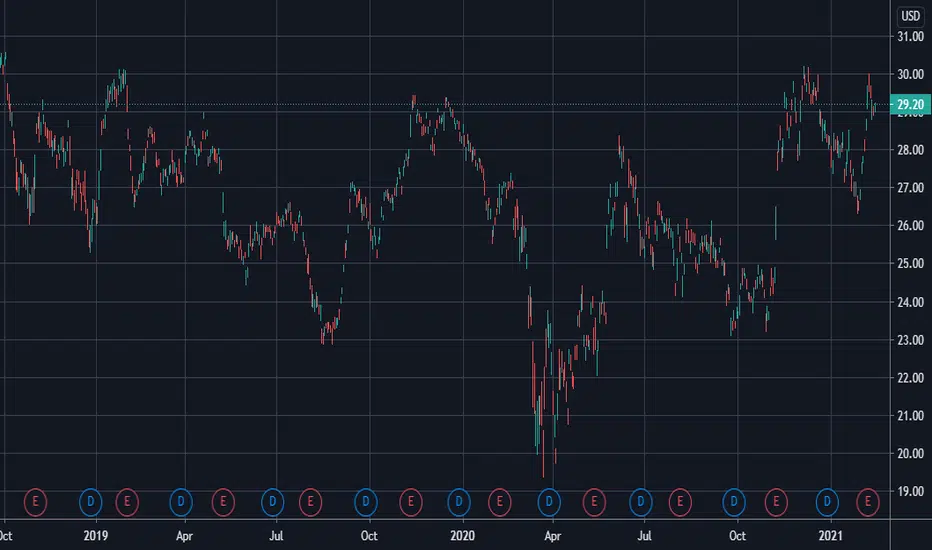Viewport: 932px width, 550px height.
Task: View the August 2020 earnings marker
Action: pos(680,502)
